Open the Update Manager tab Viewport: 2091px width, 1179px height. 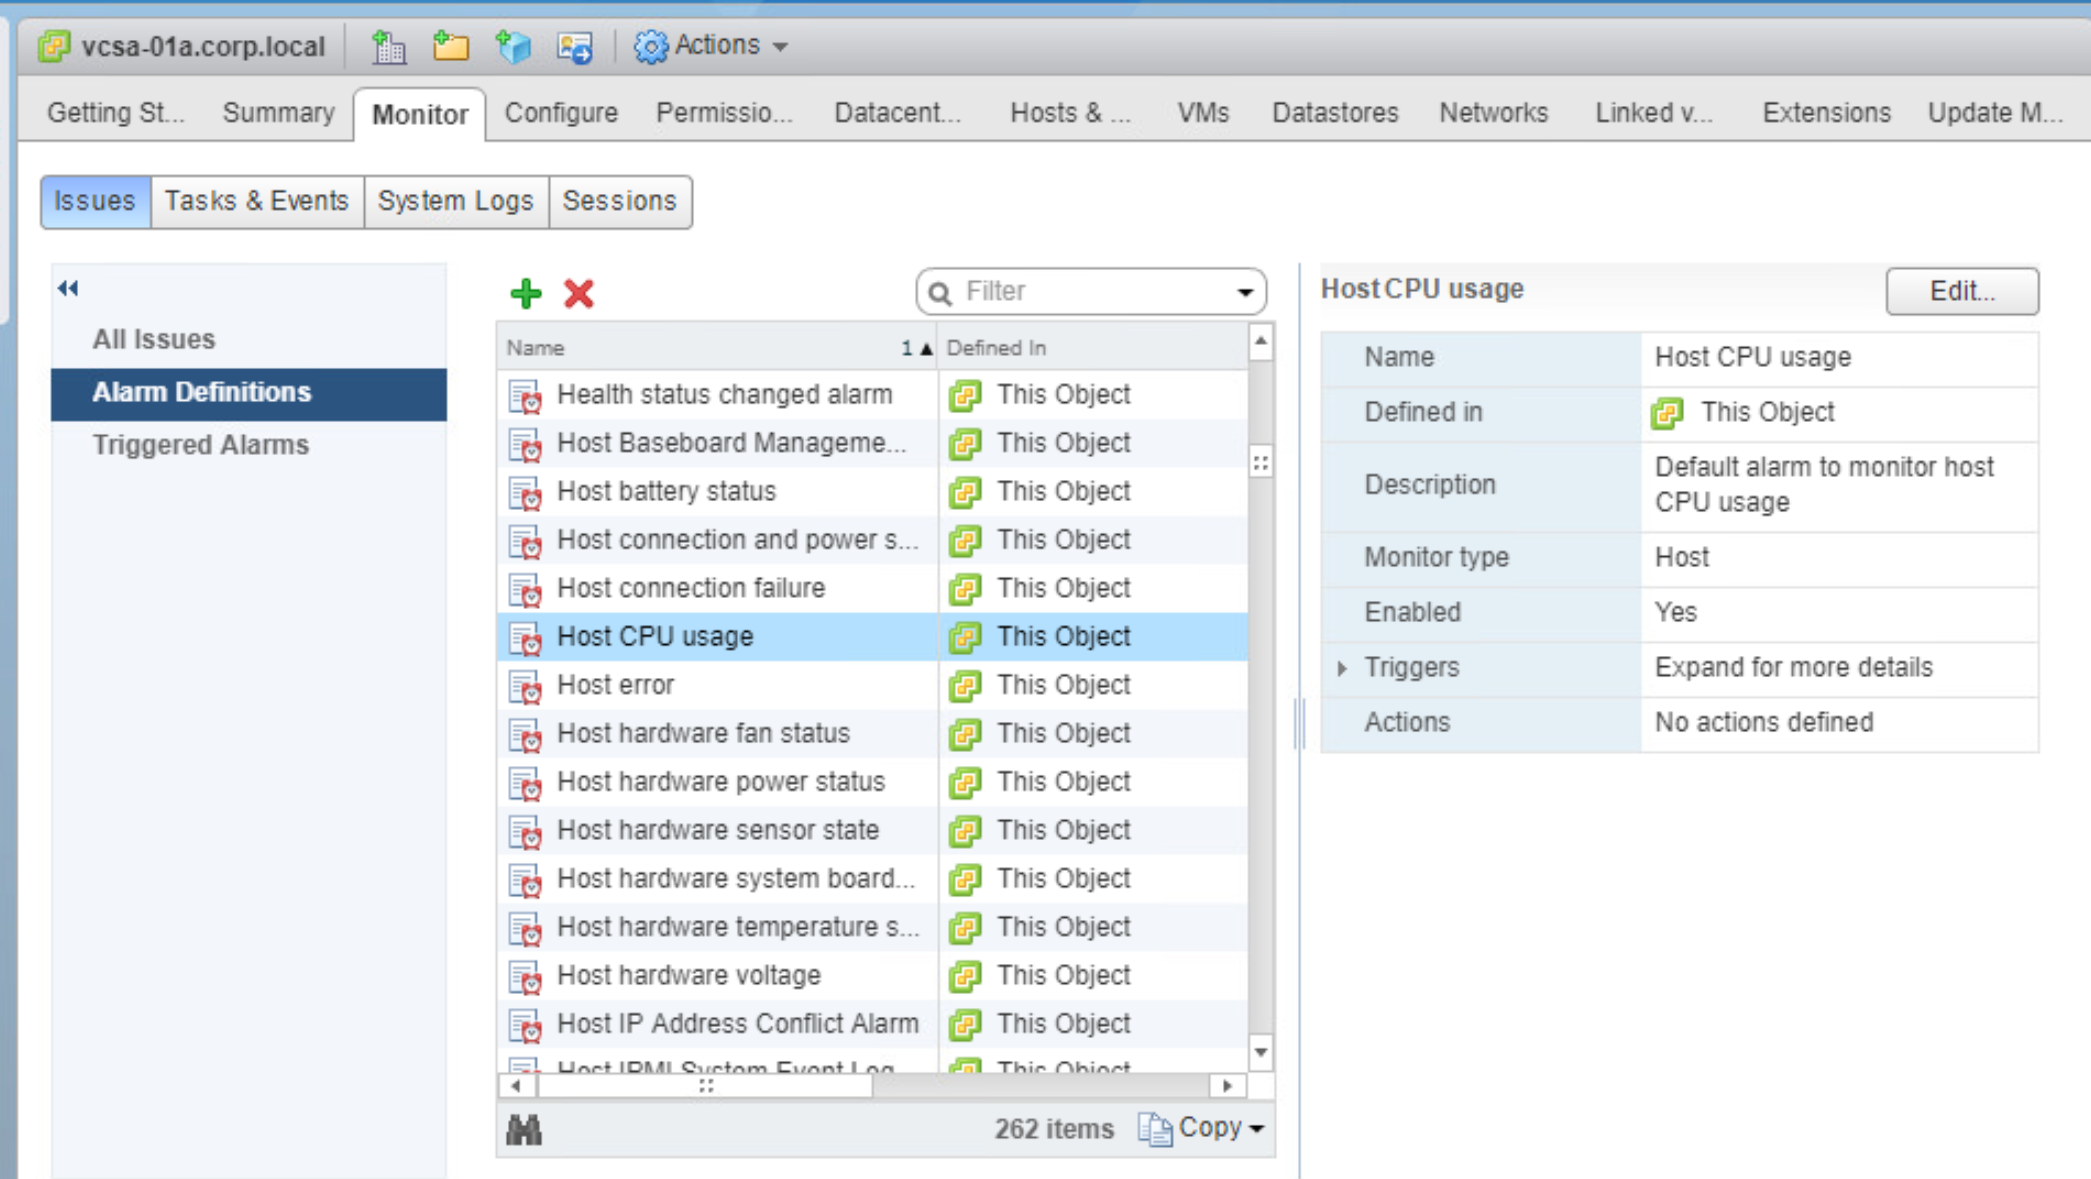point(1995,113)
